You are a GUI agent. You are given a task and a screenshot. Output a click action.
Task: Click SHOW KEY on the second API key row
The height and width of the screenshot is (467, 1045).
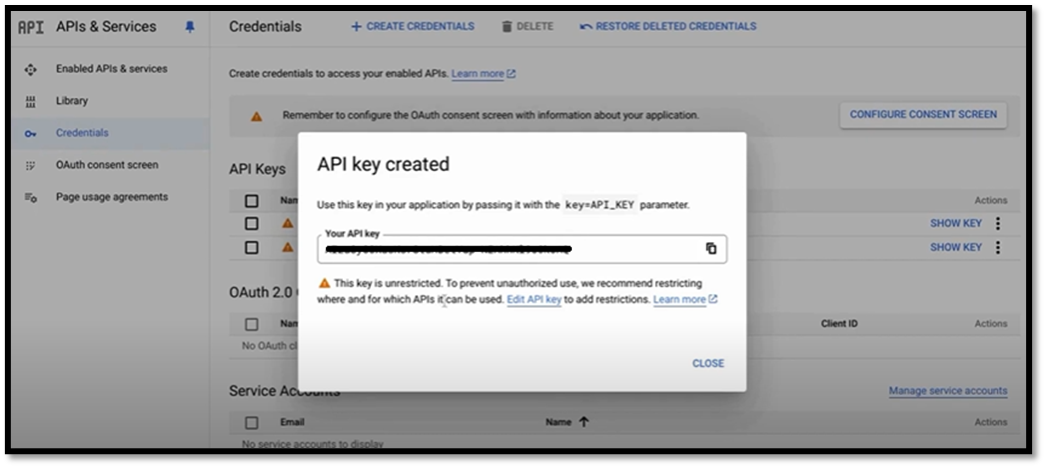coord(956,247)
